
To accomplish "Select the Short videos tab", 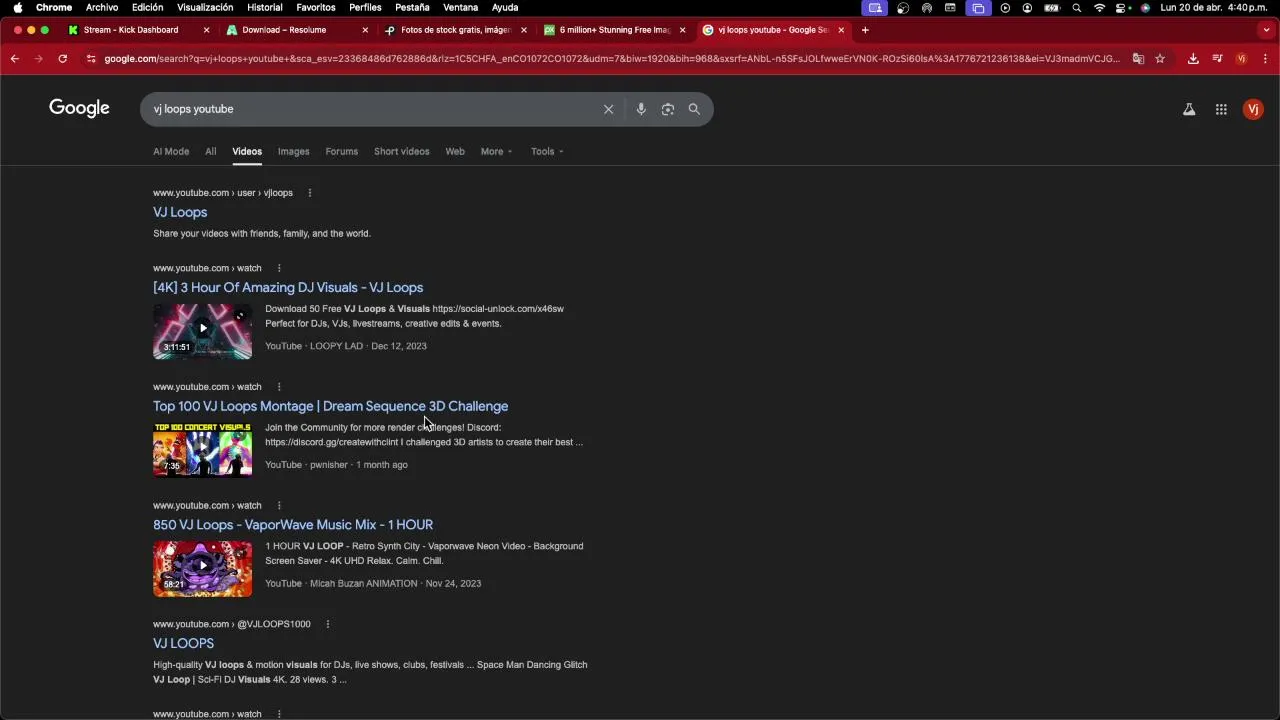I will point(401,152).
